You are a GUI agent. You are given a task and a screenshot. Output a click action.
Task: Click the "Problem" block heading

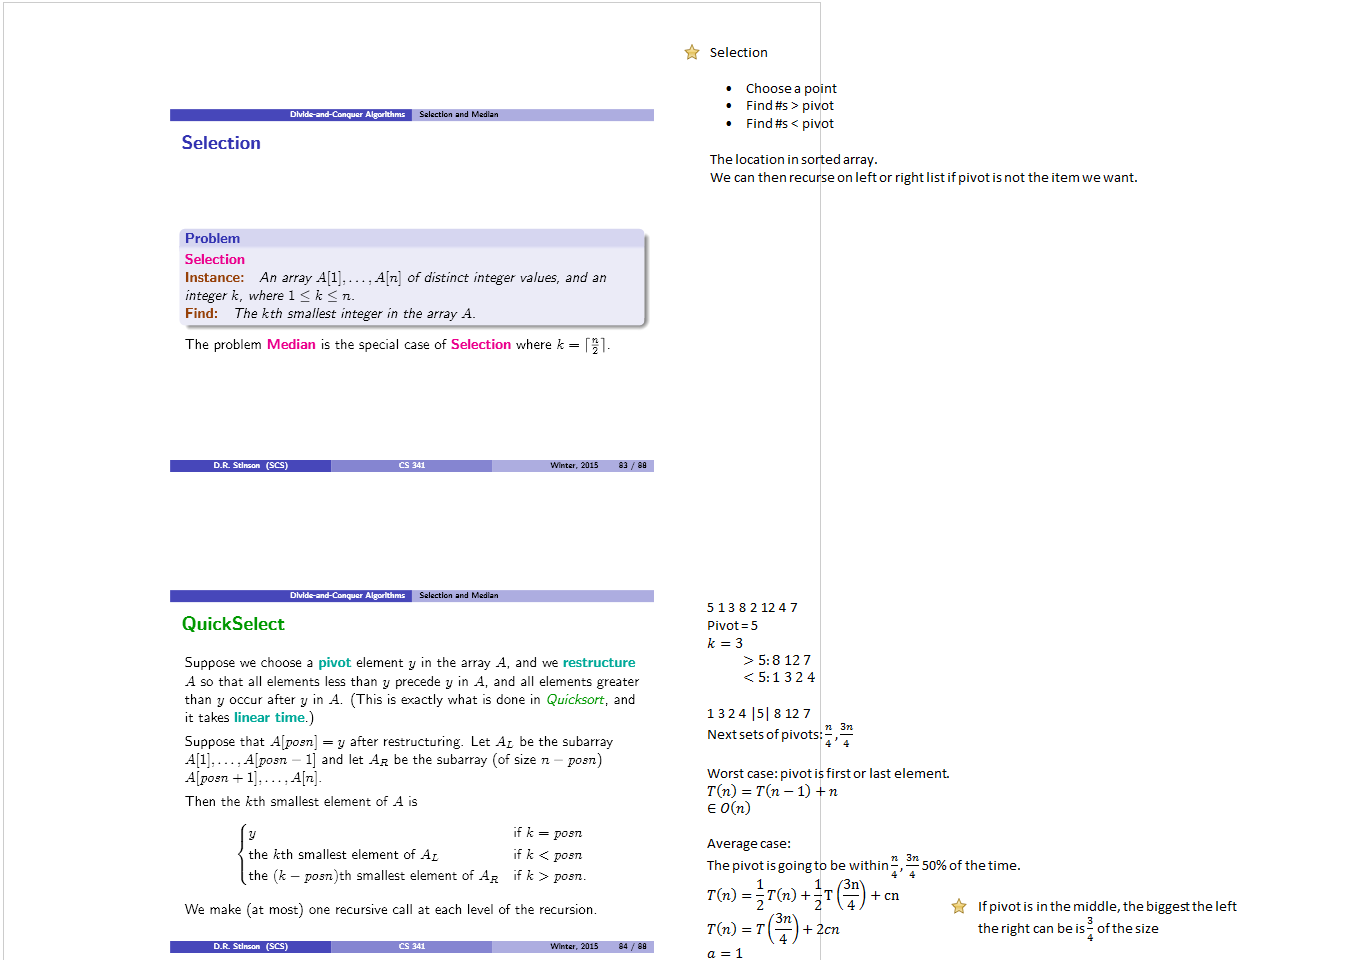coord(212,239)
